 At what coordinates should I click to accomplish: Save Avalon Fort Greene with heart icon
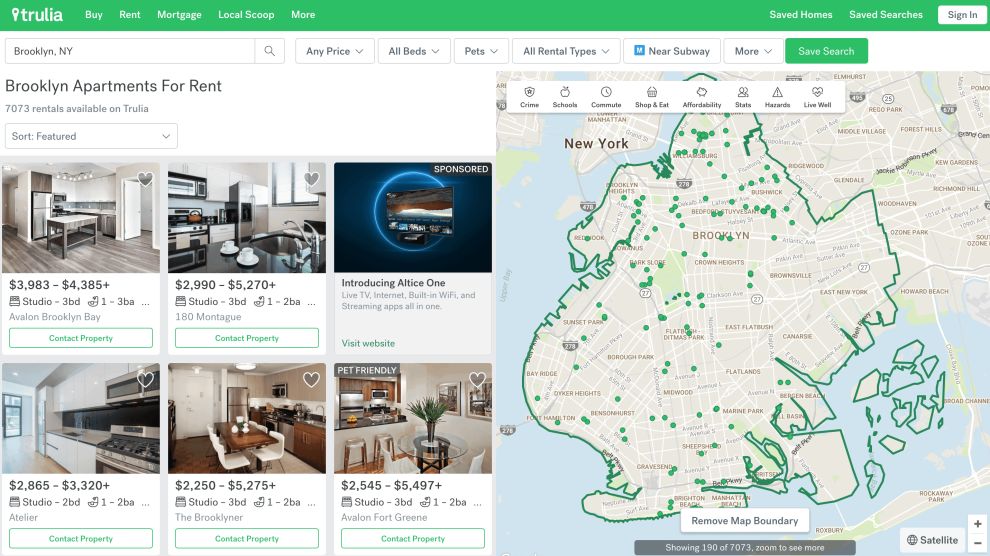click(x=477, y=379)
